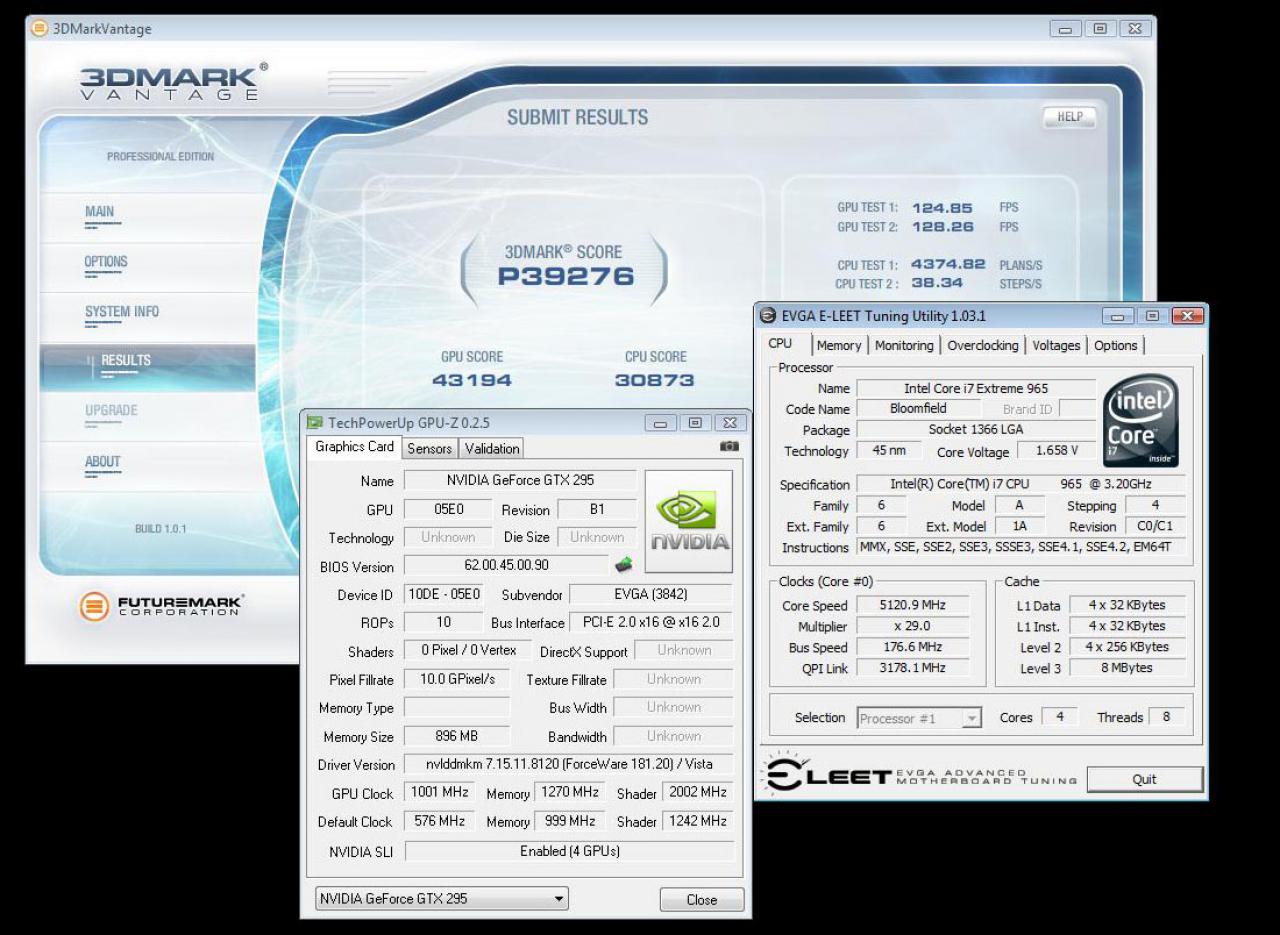Viewport: 1280px width, 935px height.
Task: Close the GPU-Z window via title bar
Action: click(x=730, y=423)
